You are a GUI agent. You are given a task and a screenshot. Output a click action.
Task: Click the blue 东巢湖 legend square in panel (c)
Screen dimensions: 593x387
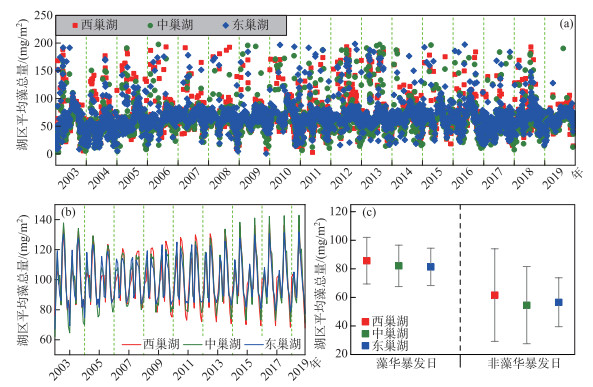[x=365, y=345]
